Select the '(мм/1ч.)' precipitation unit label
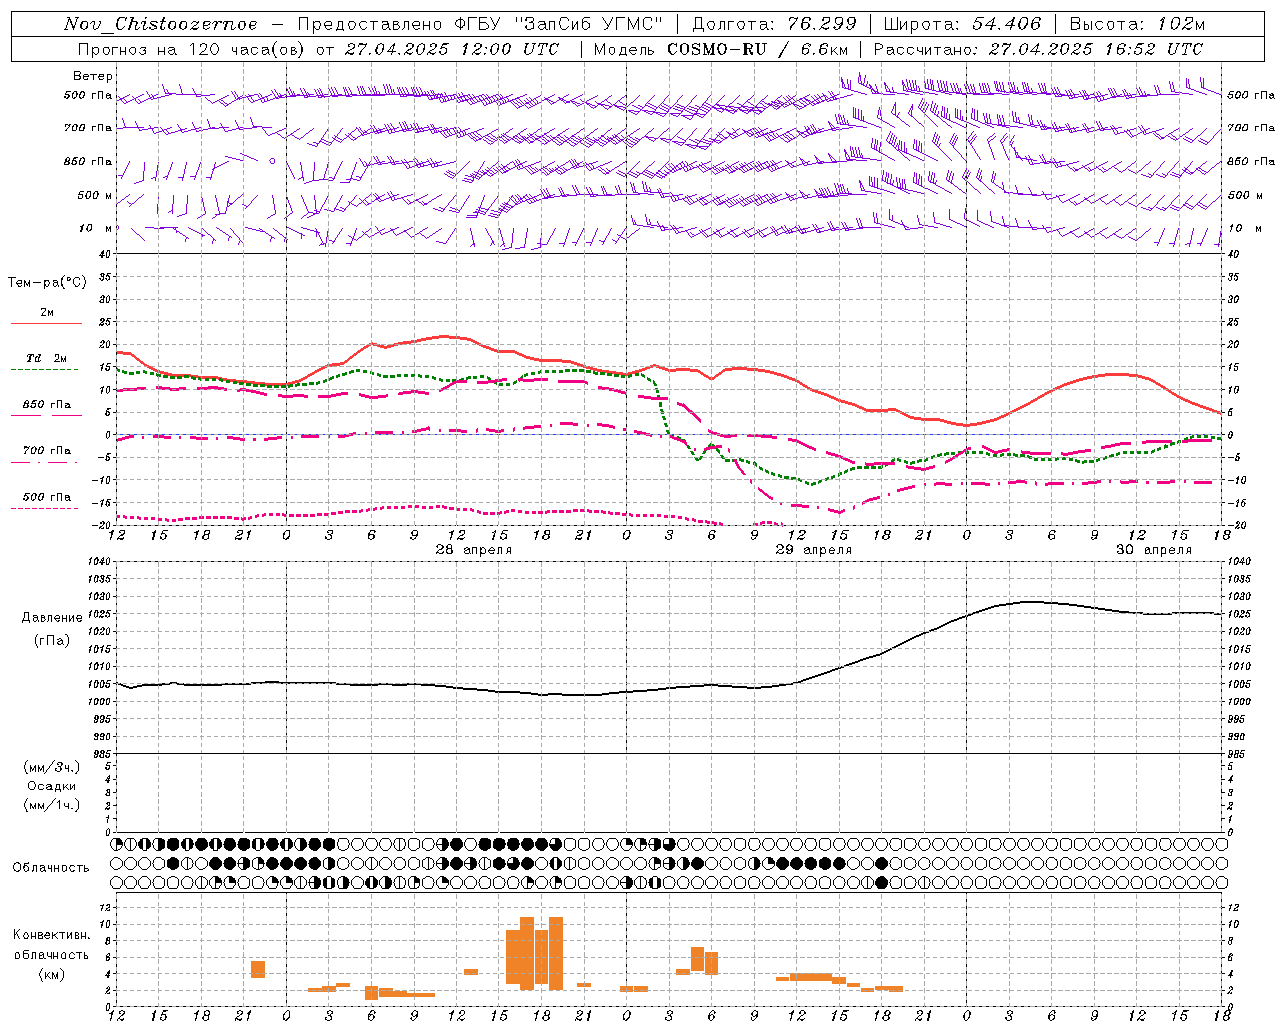The height and width of the screenshot is (1024, 1280). tap(52, 805)
